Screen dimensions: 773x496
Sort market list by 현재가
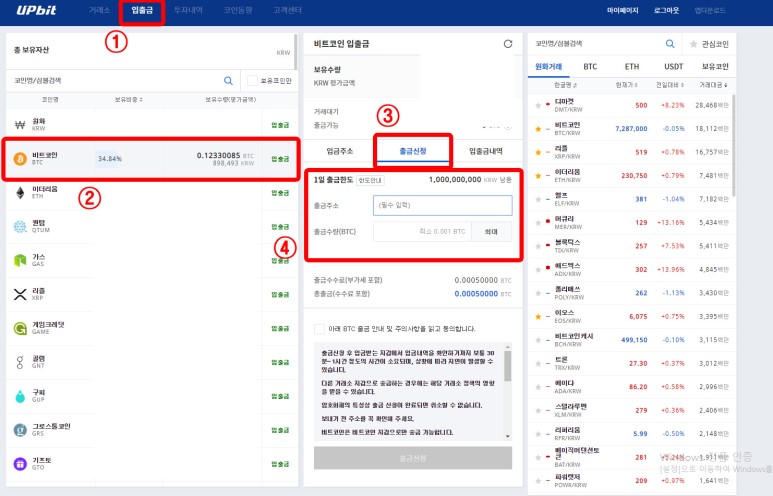tap(627, 85)
